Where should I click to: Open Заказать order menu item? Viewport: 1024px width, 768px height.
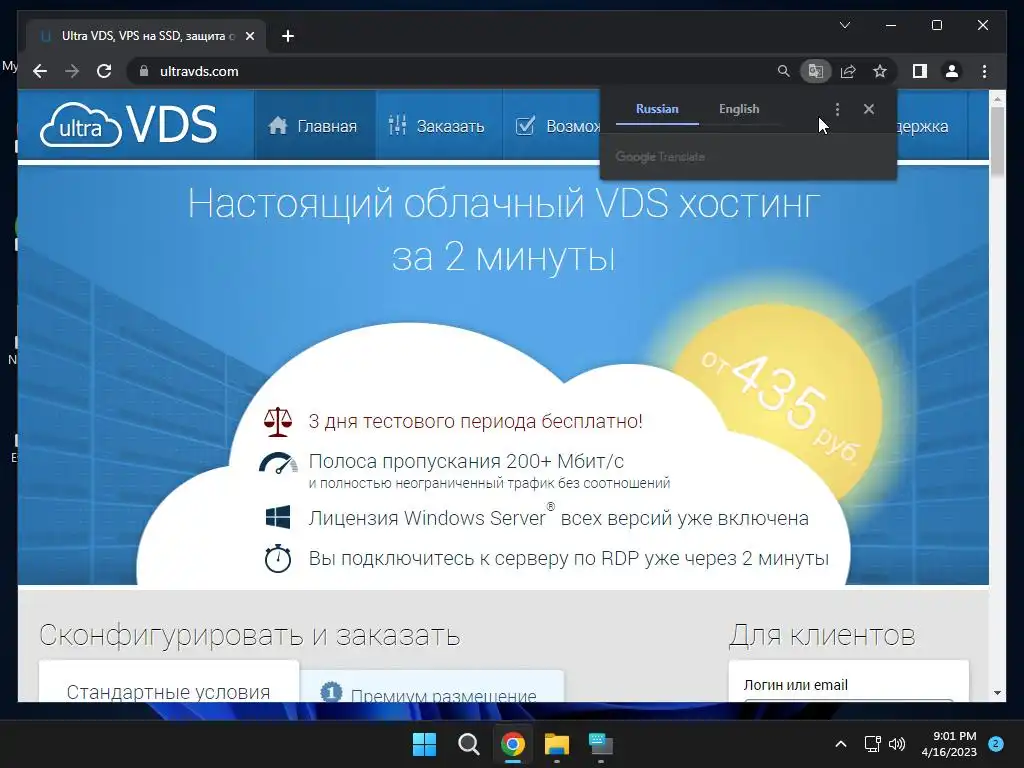(x=436, y=125)
